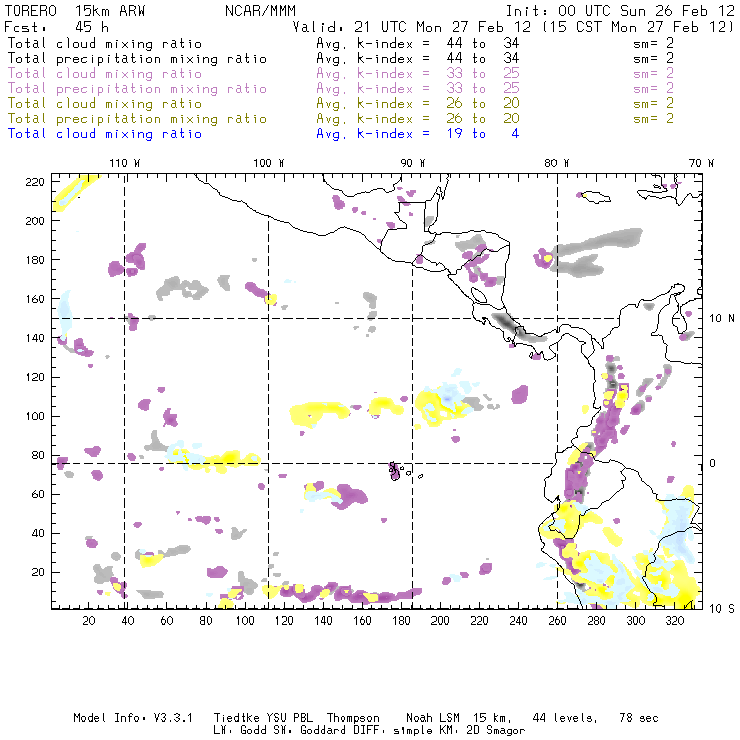740x740 pixels.
Task: Select the "LW: Godd" radiation label
Action: (x=239, y=731)
